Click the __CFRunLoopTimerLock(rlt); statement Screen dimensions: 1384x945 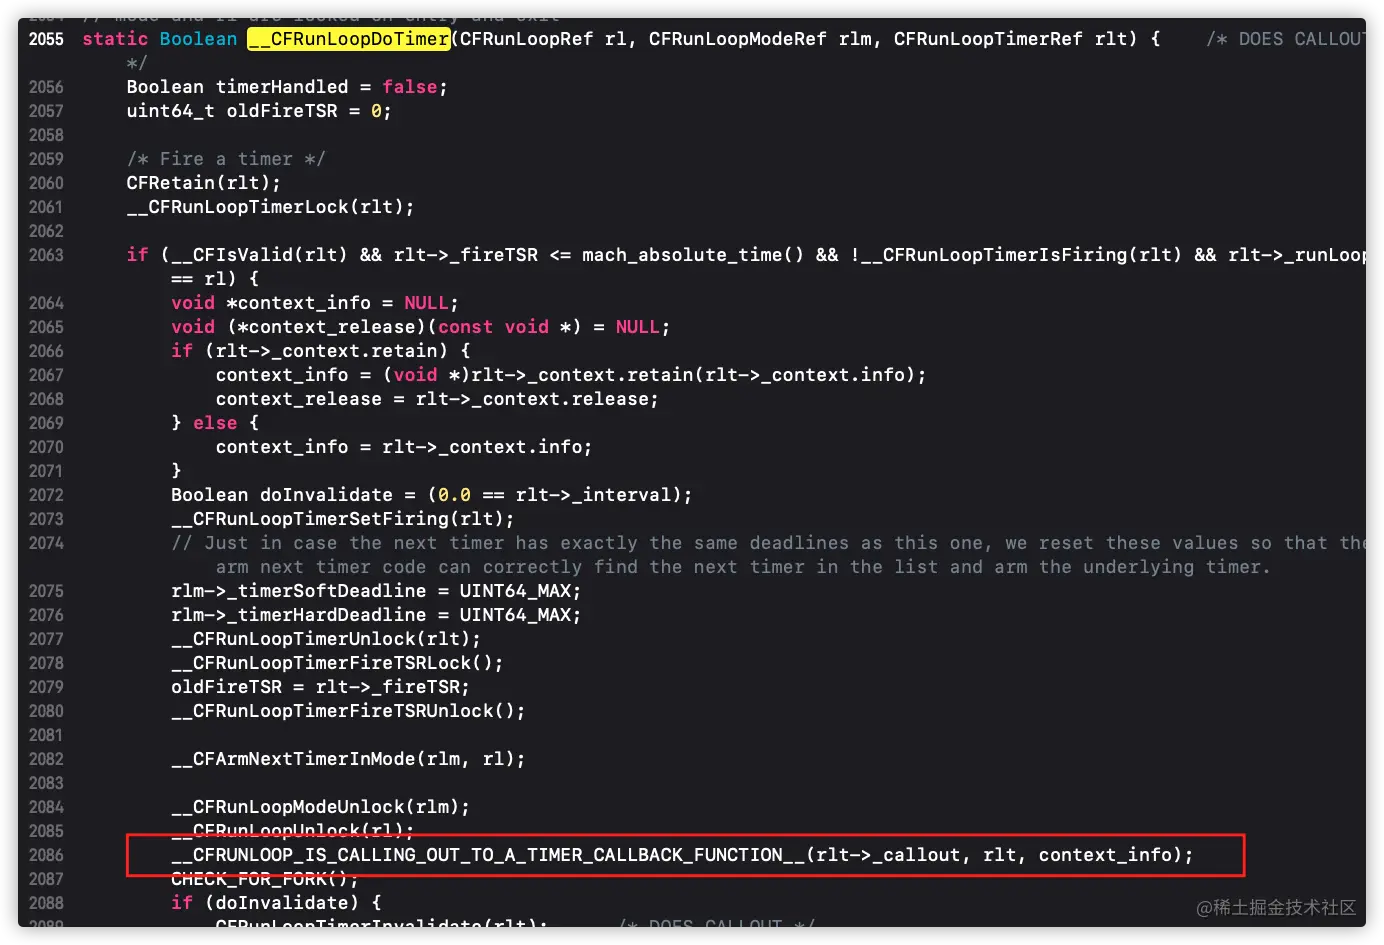[270, 207]
